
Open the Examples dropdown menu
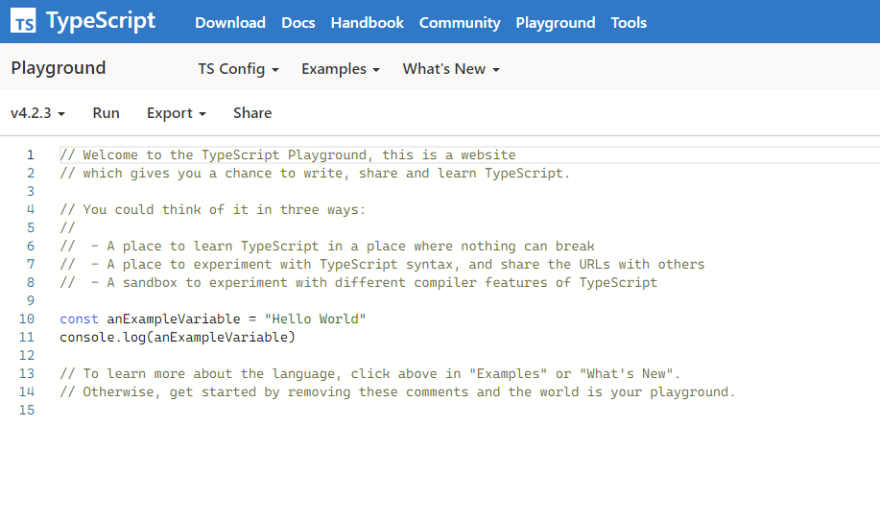(x=341, y=68)
